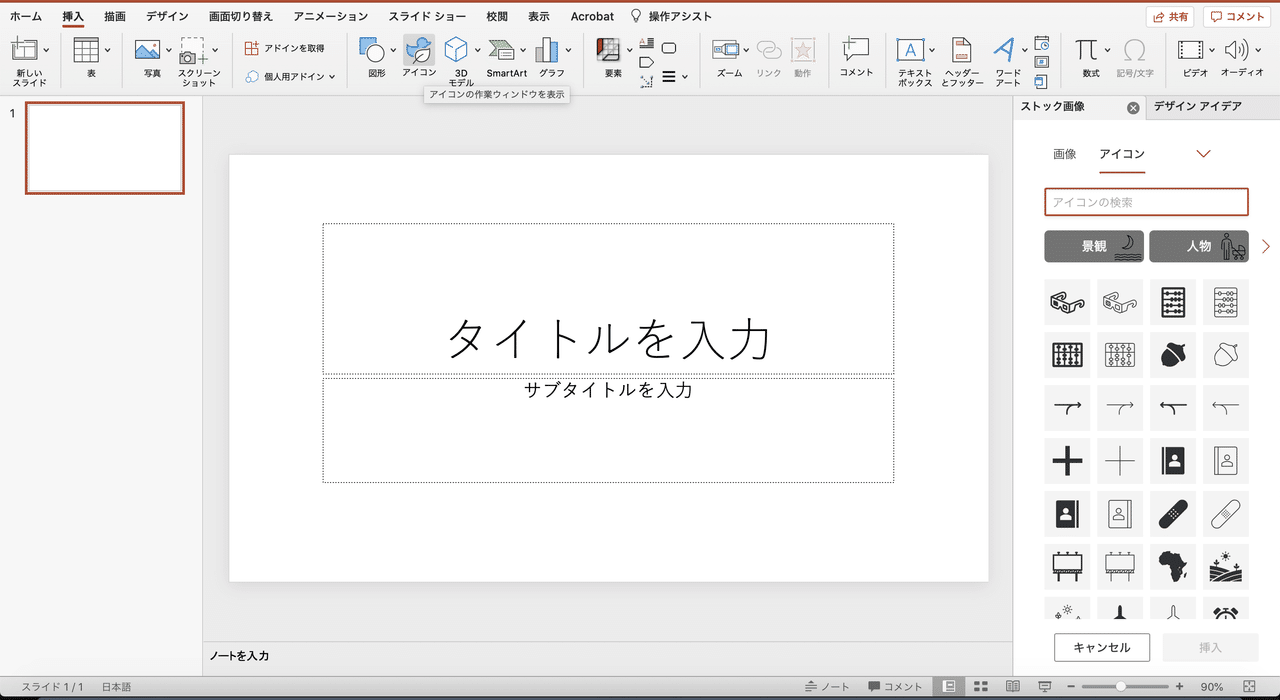Switch to normal view in status bar

click(x=948, y=687)
